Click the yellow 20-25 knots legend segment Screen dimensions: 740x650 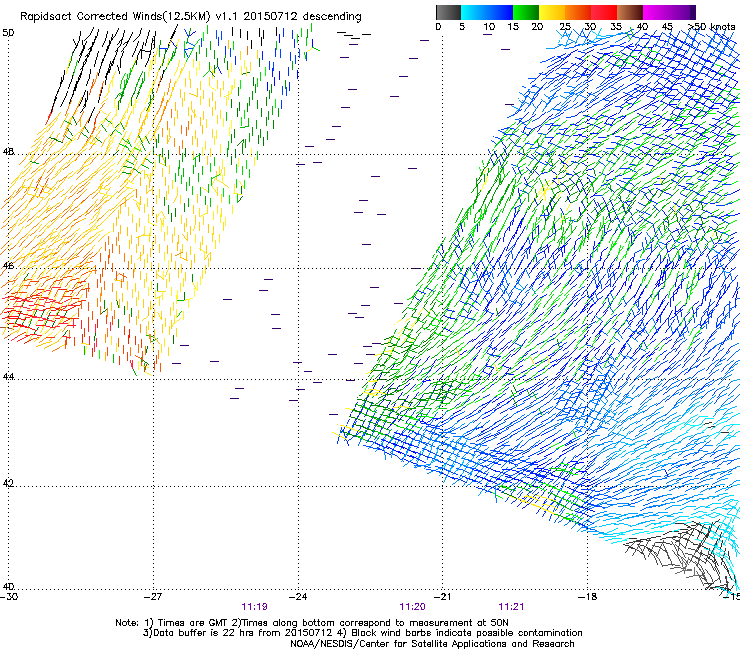tap(552, 12)
